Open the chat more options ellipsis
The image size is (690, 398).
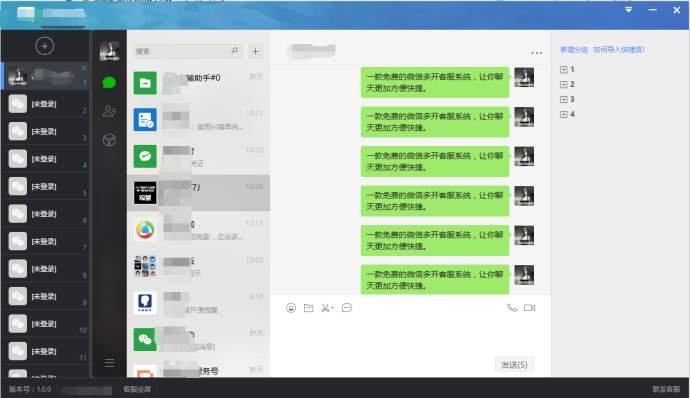tap(536, 53)
